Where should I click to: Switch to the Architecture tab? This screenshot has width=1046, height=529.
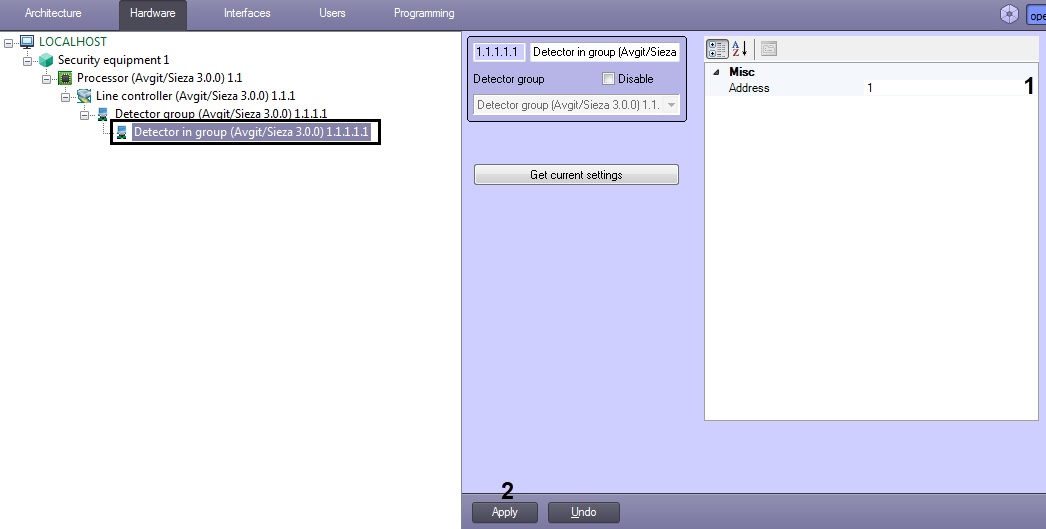tap(53, 13)
